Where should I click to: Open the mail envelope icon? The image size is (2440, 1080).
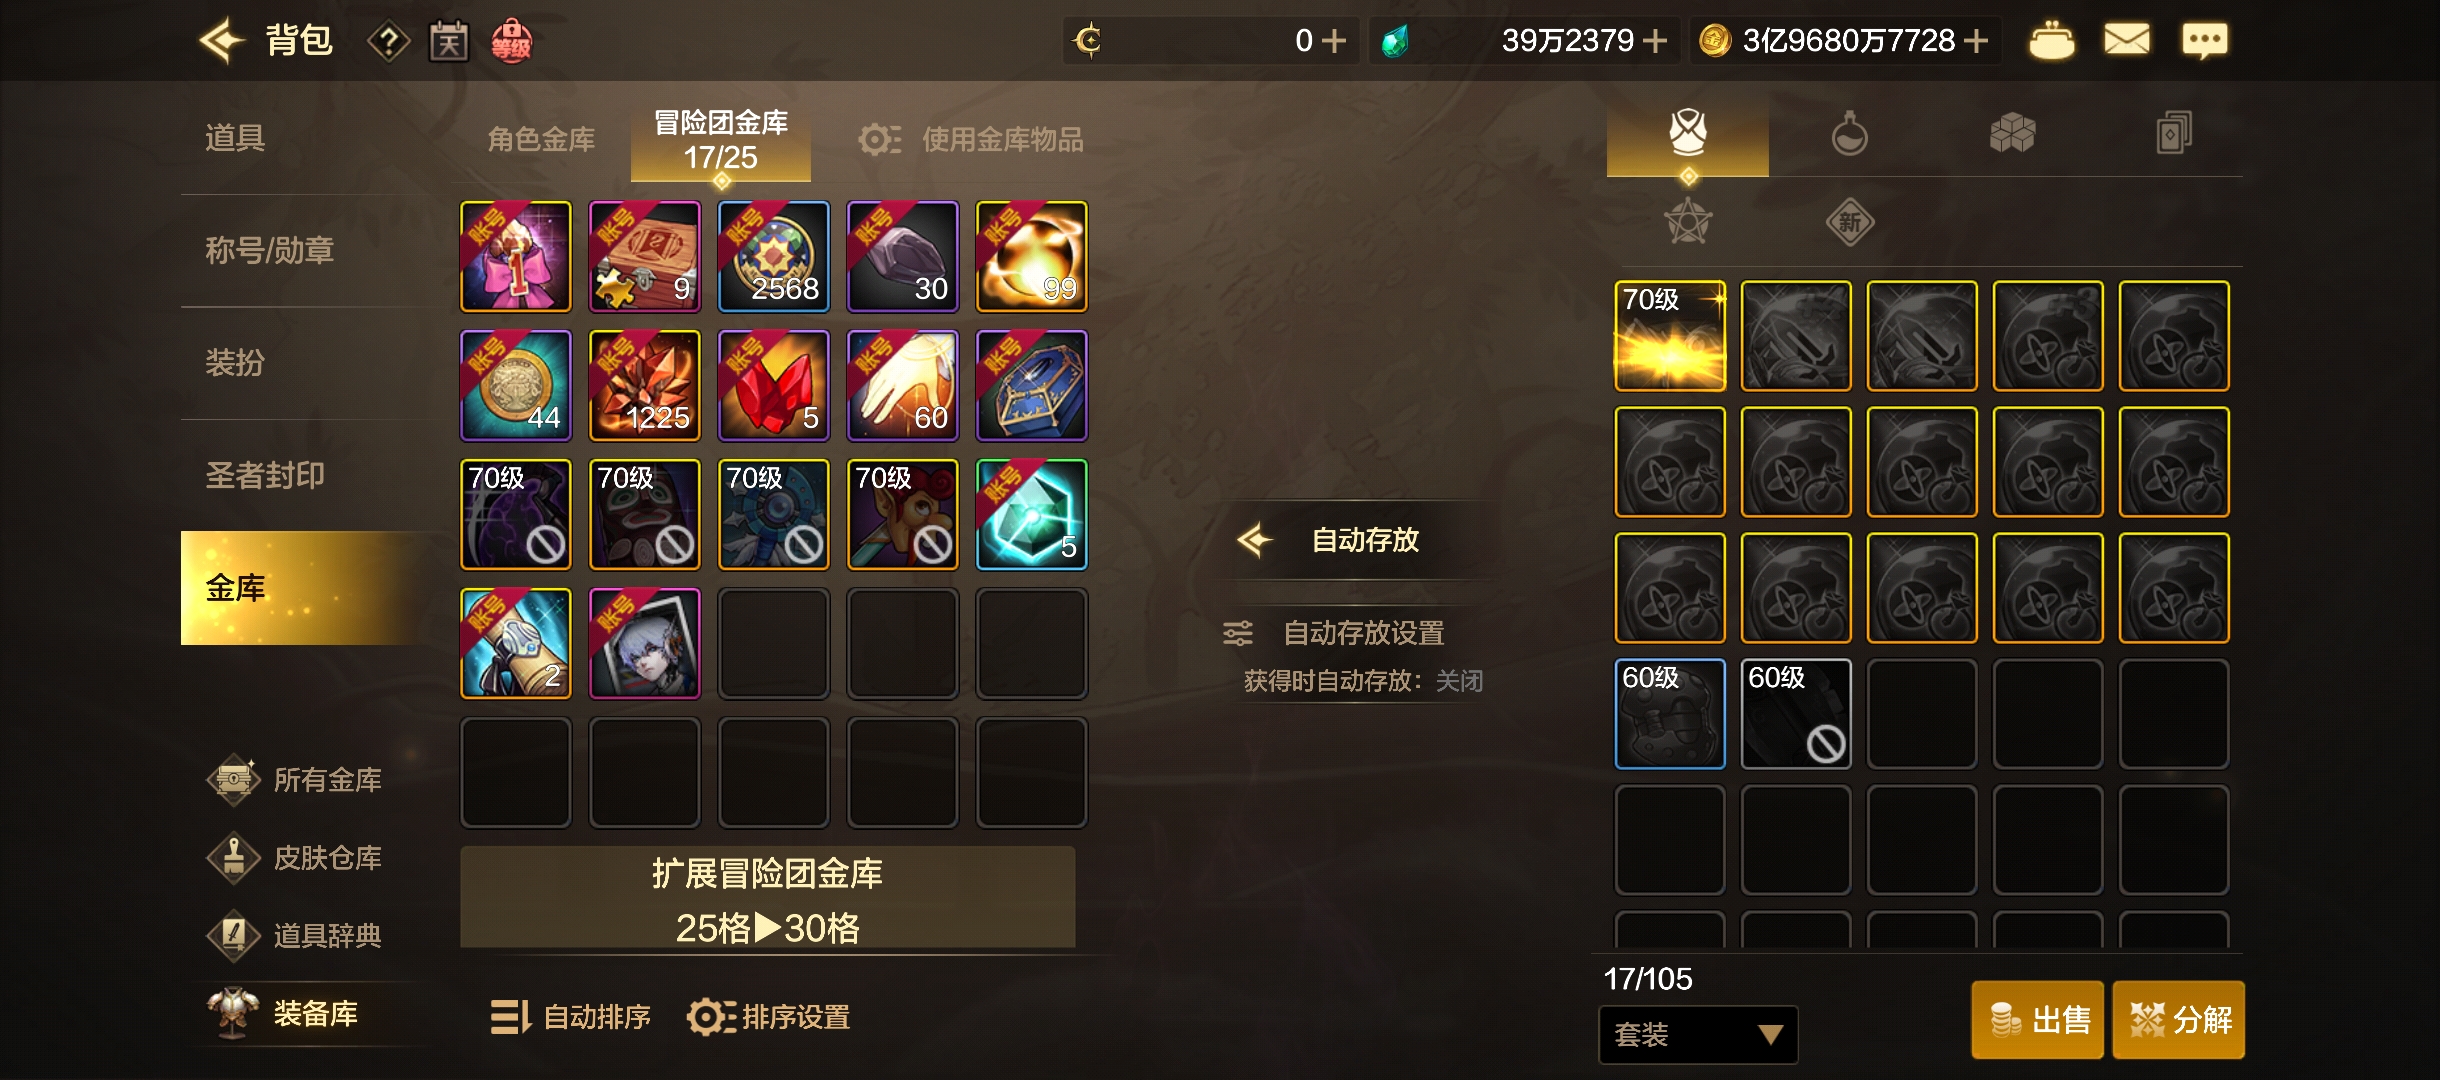(2126, 40)
